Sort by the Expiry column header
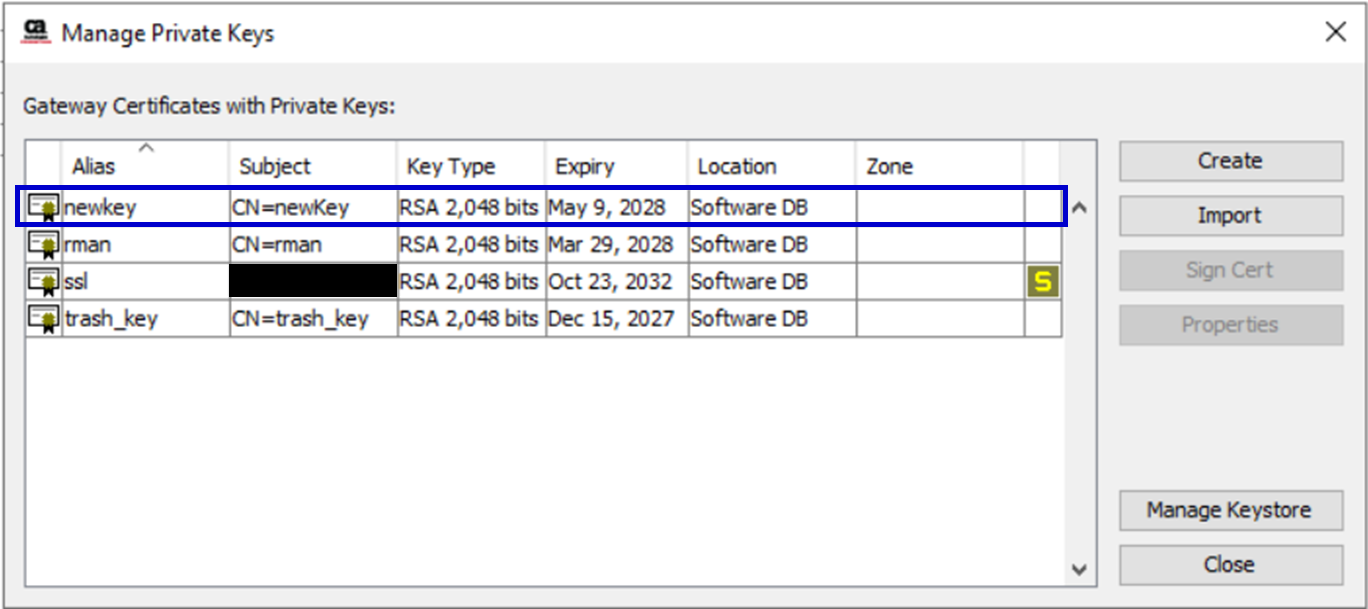This screenshot has height=609, width=1368. coord(585,166)
